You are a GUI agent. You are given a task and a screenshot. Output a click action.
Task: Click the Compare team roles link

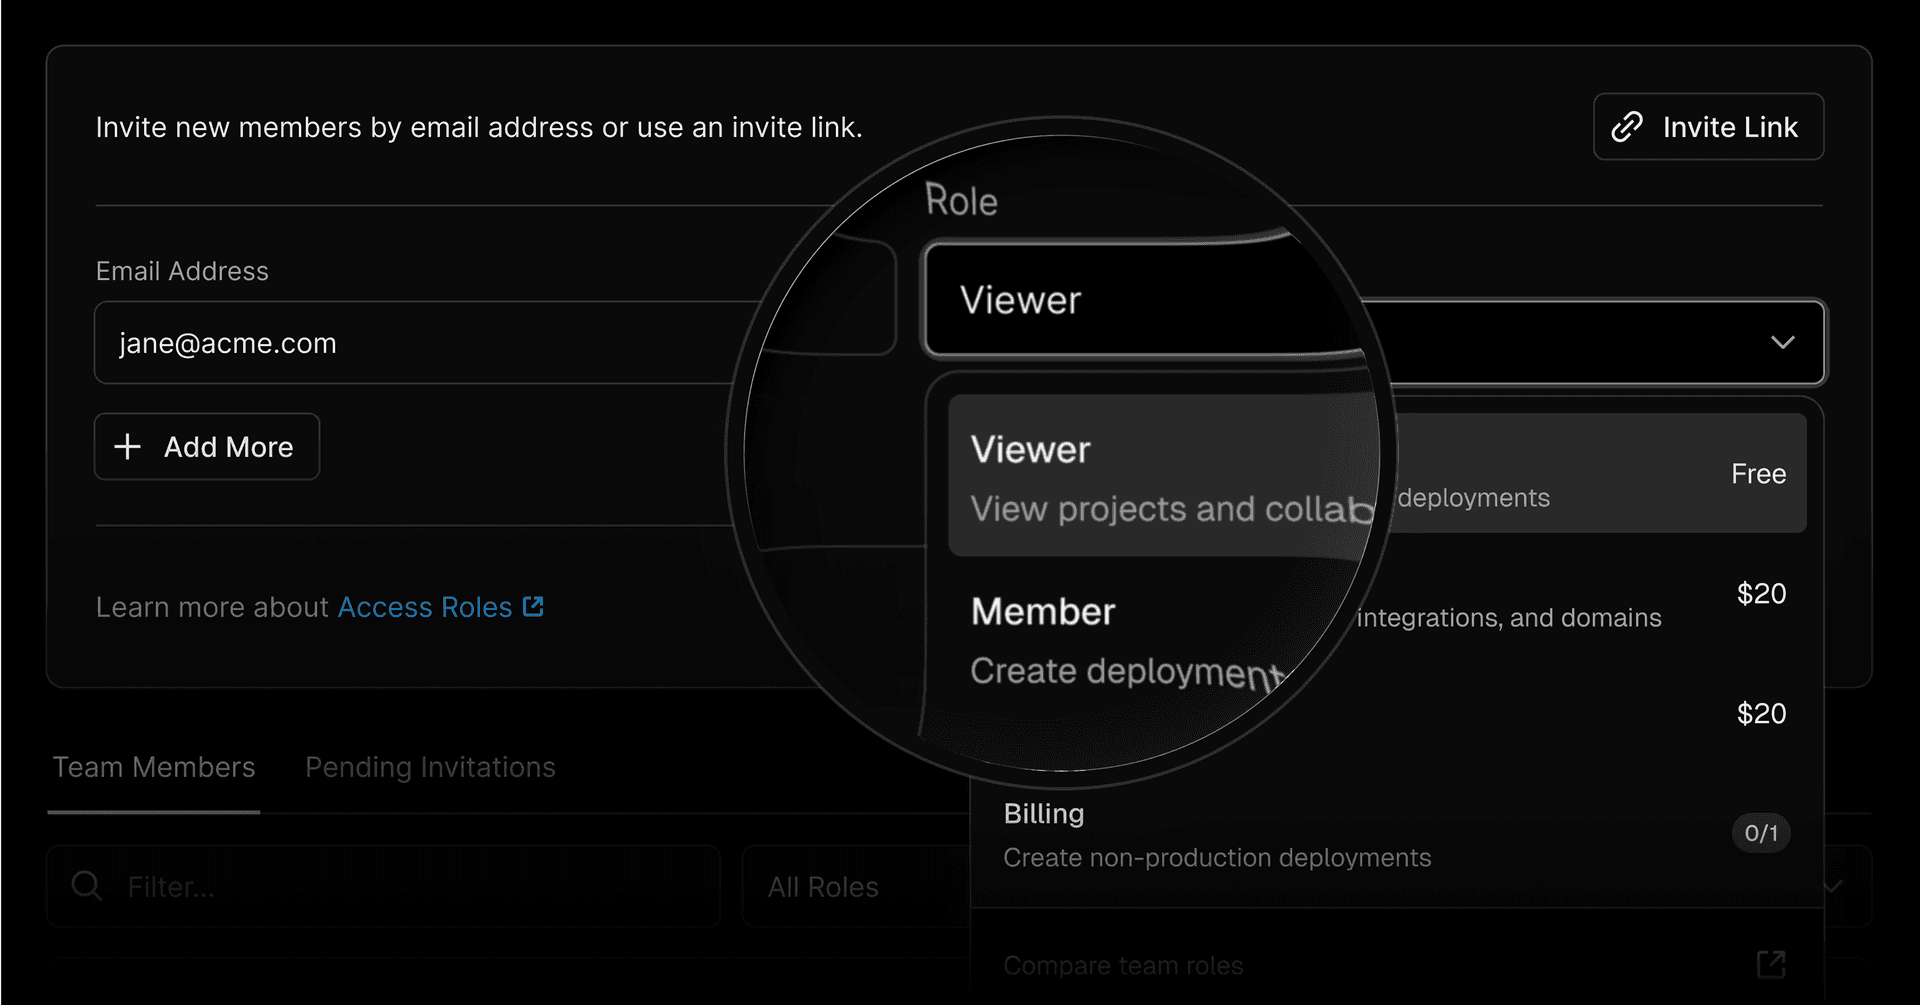click(1123, 965)
